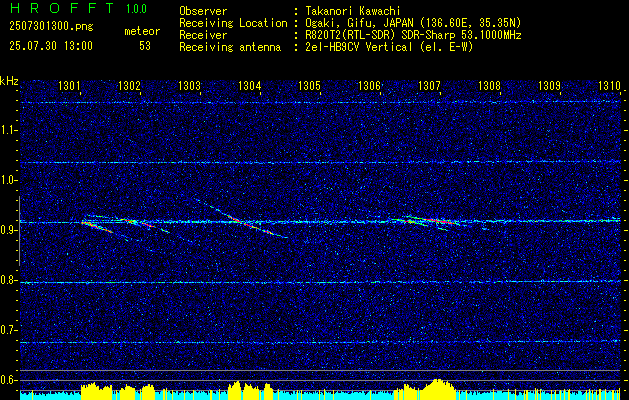Image resolution: width=629 pixels, height=400 pixels.
Task: Click the 1302 time marker
Action: point(129,85)
